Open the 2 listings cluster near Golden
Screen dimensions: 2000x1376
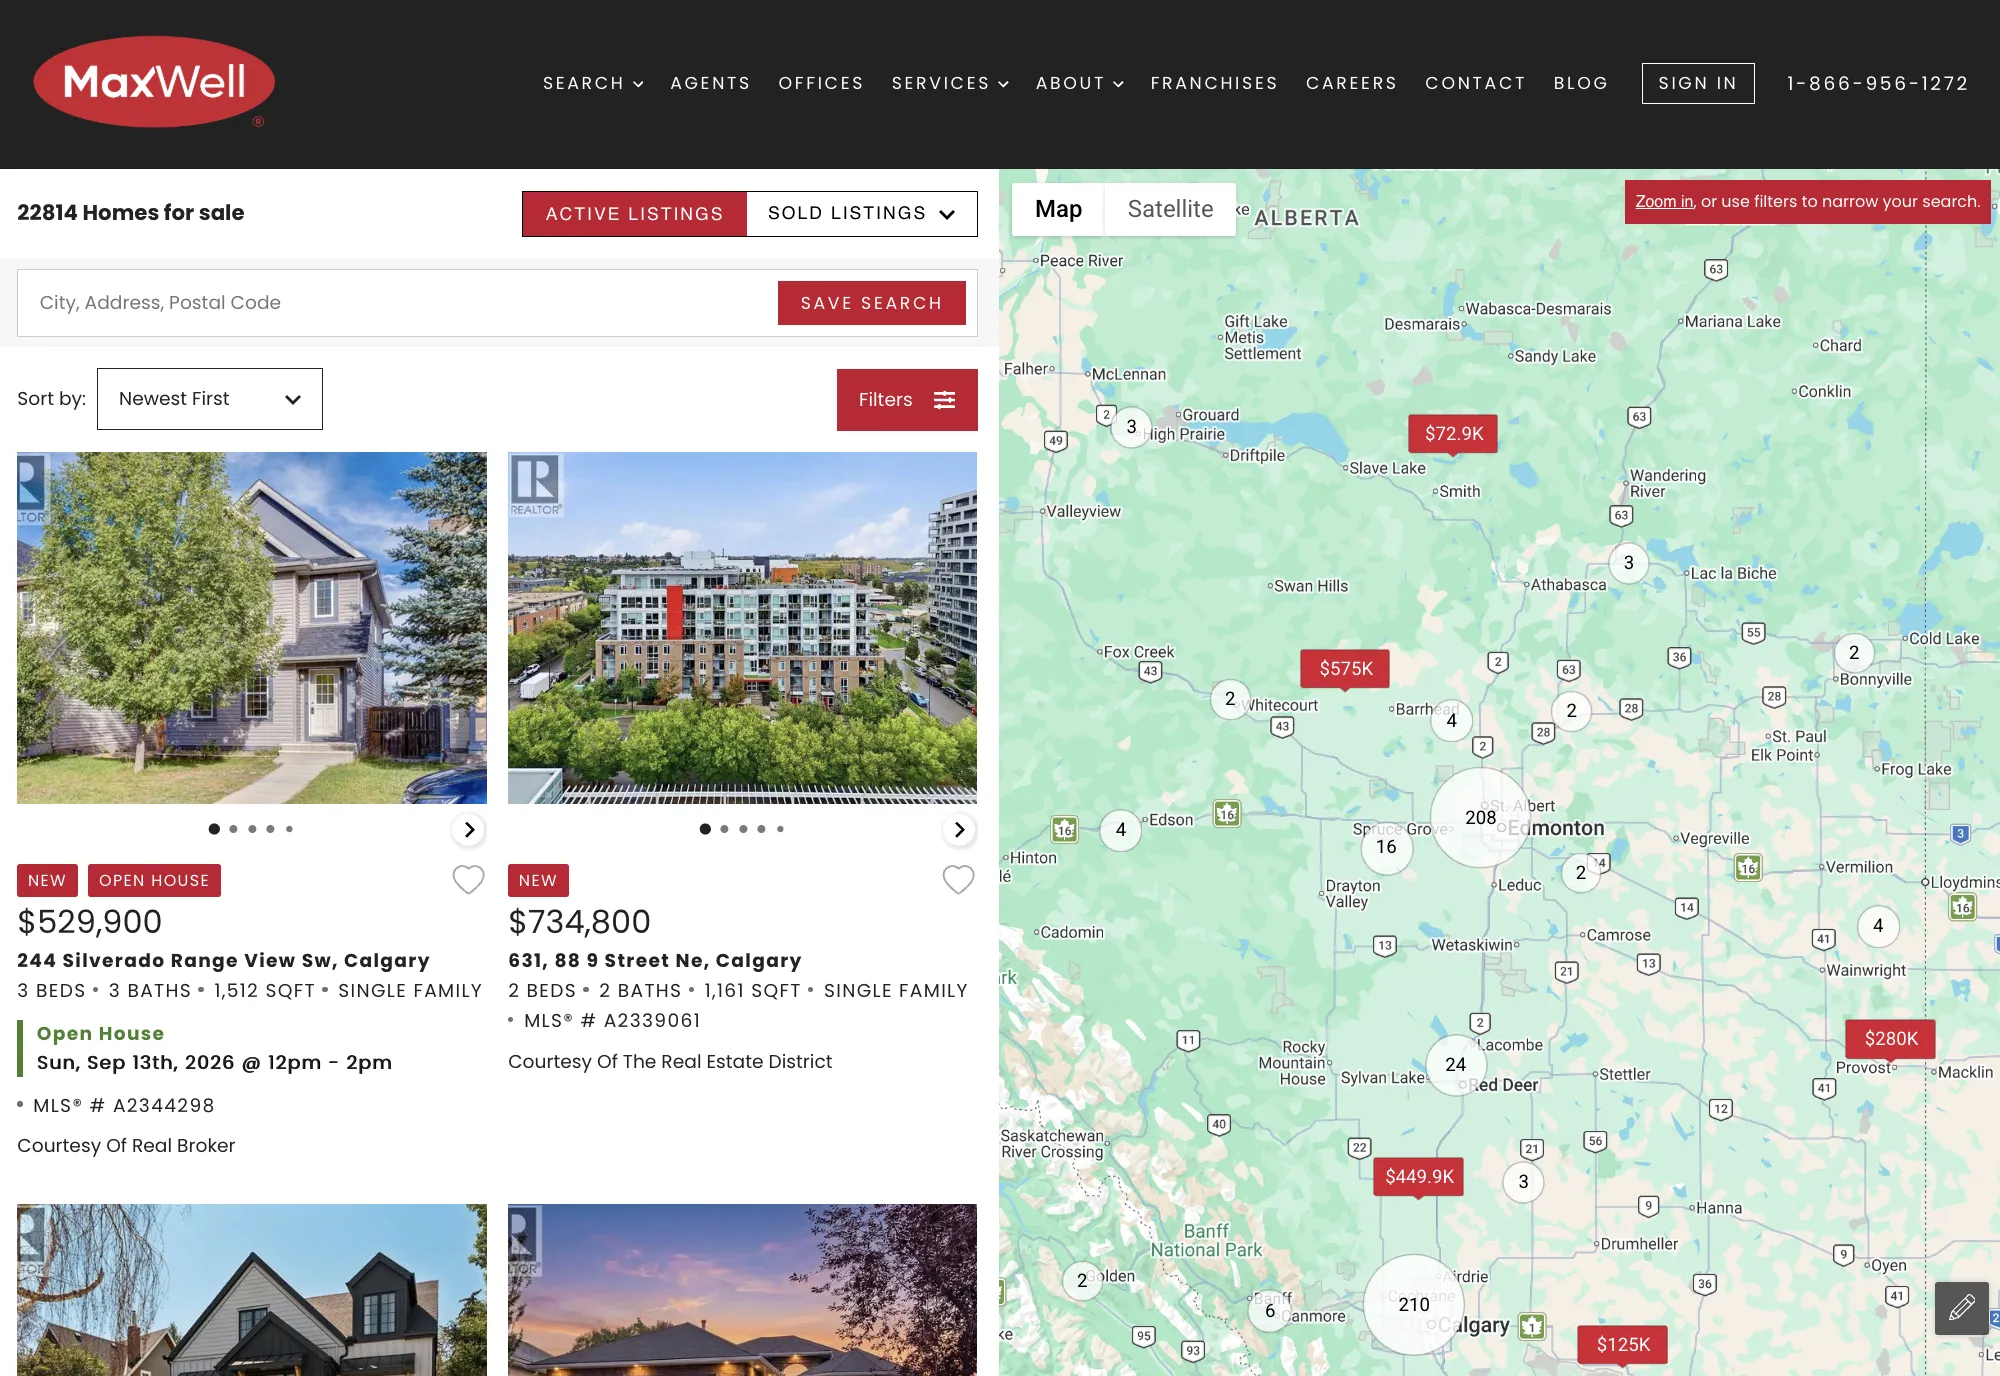[x=1082, y=1281]
